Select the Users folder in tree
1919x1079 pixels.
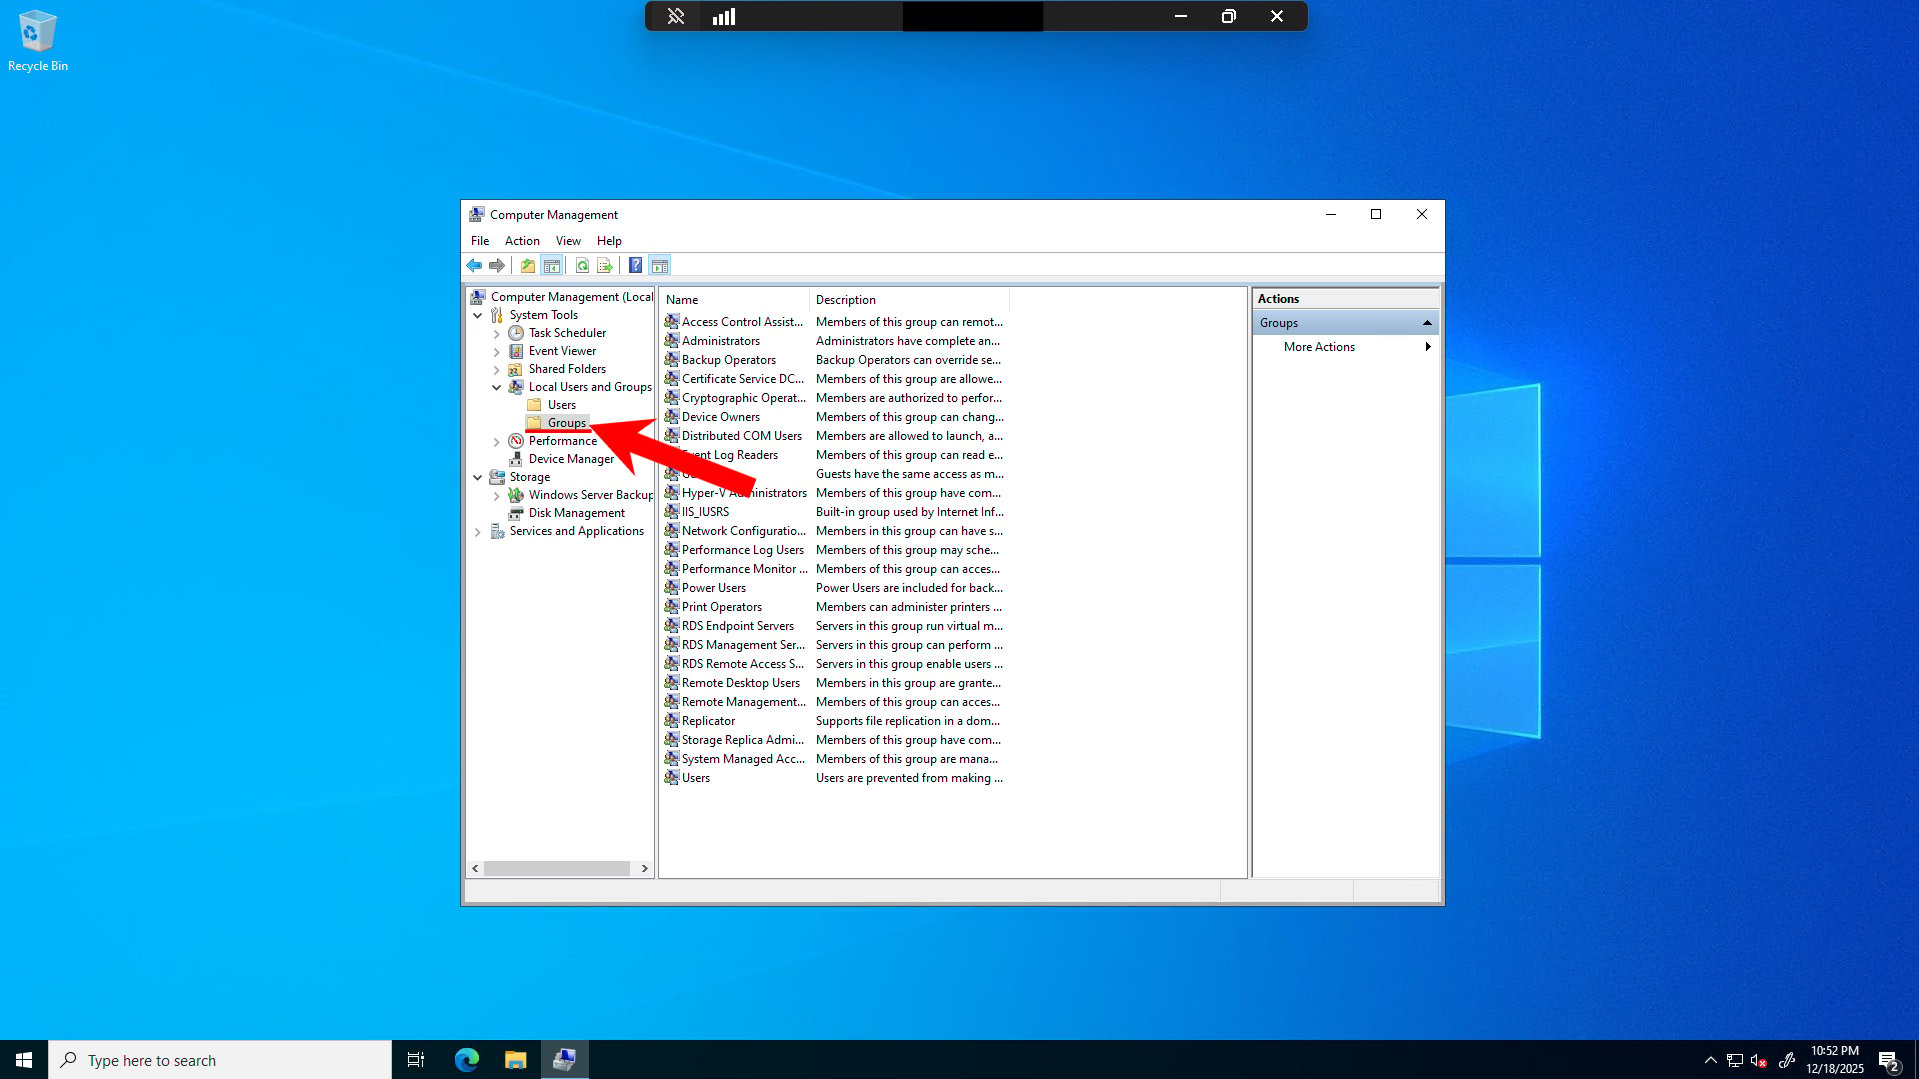click(x=561, y=405)
